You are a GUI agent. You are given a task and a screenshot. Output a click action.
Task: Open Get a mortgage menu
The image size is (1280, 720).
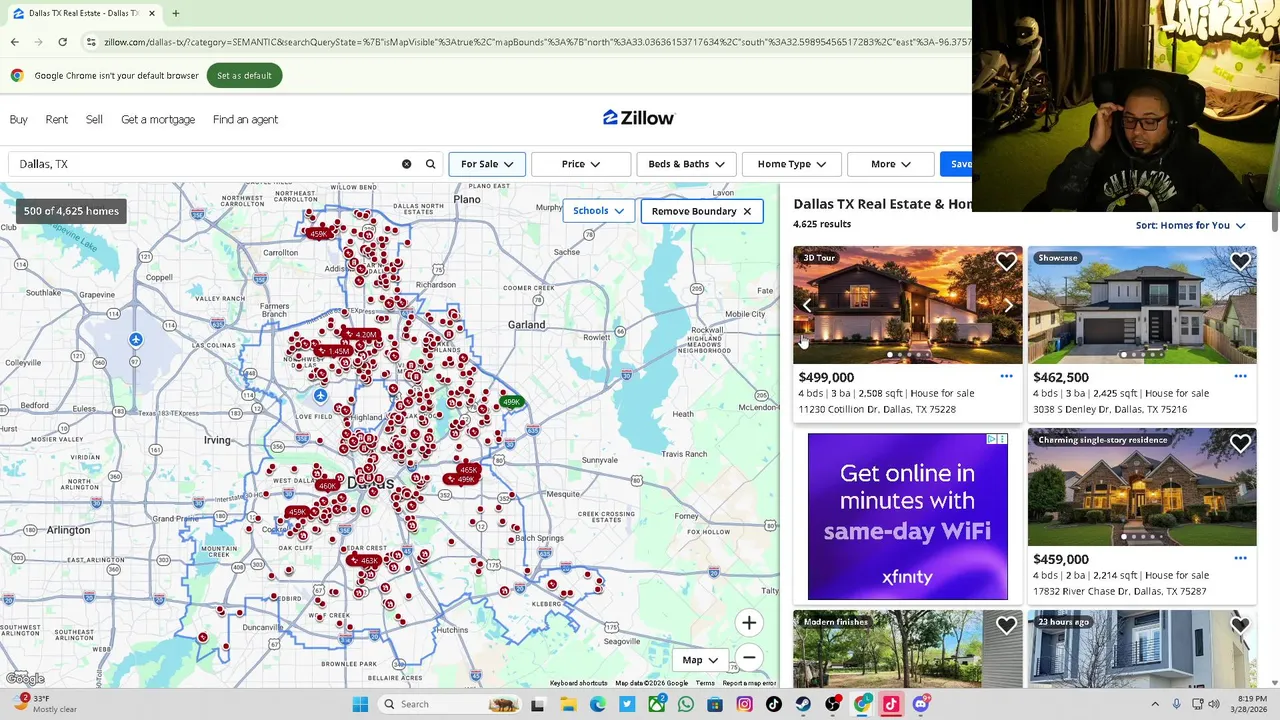click(x=158, y=119)
